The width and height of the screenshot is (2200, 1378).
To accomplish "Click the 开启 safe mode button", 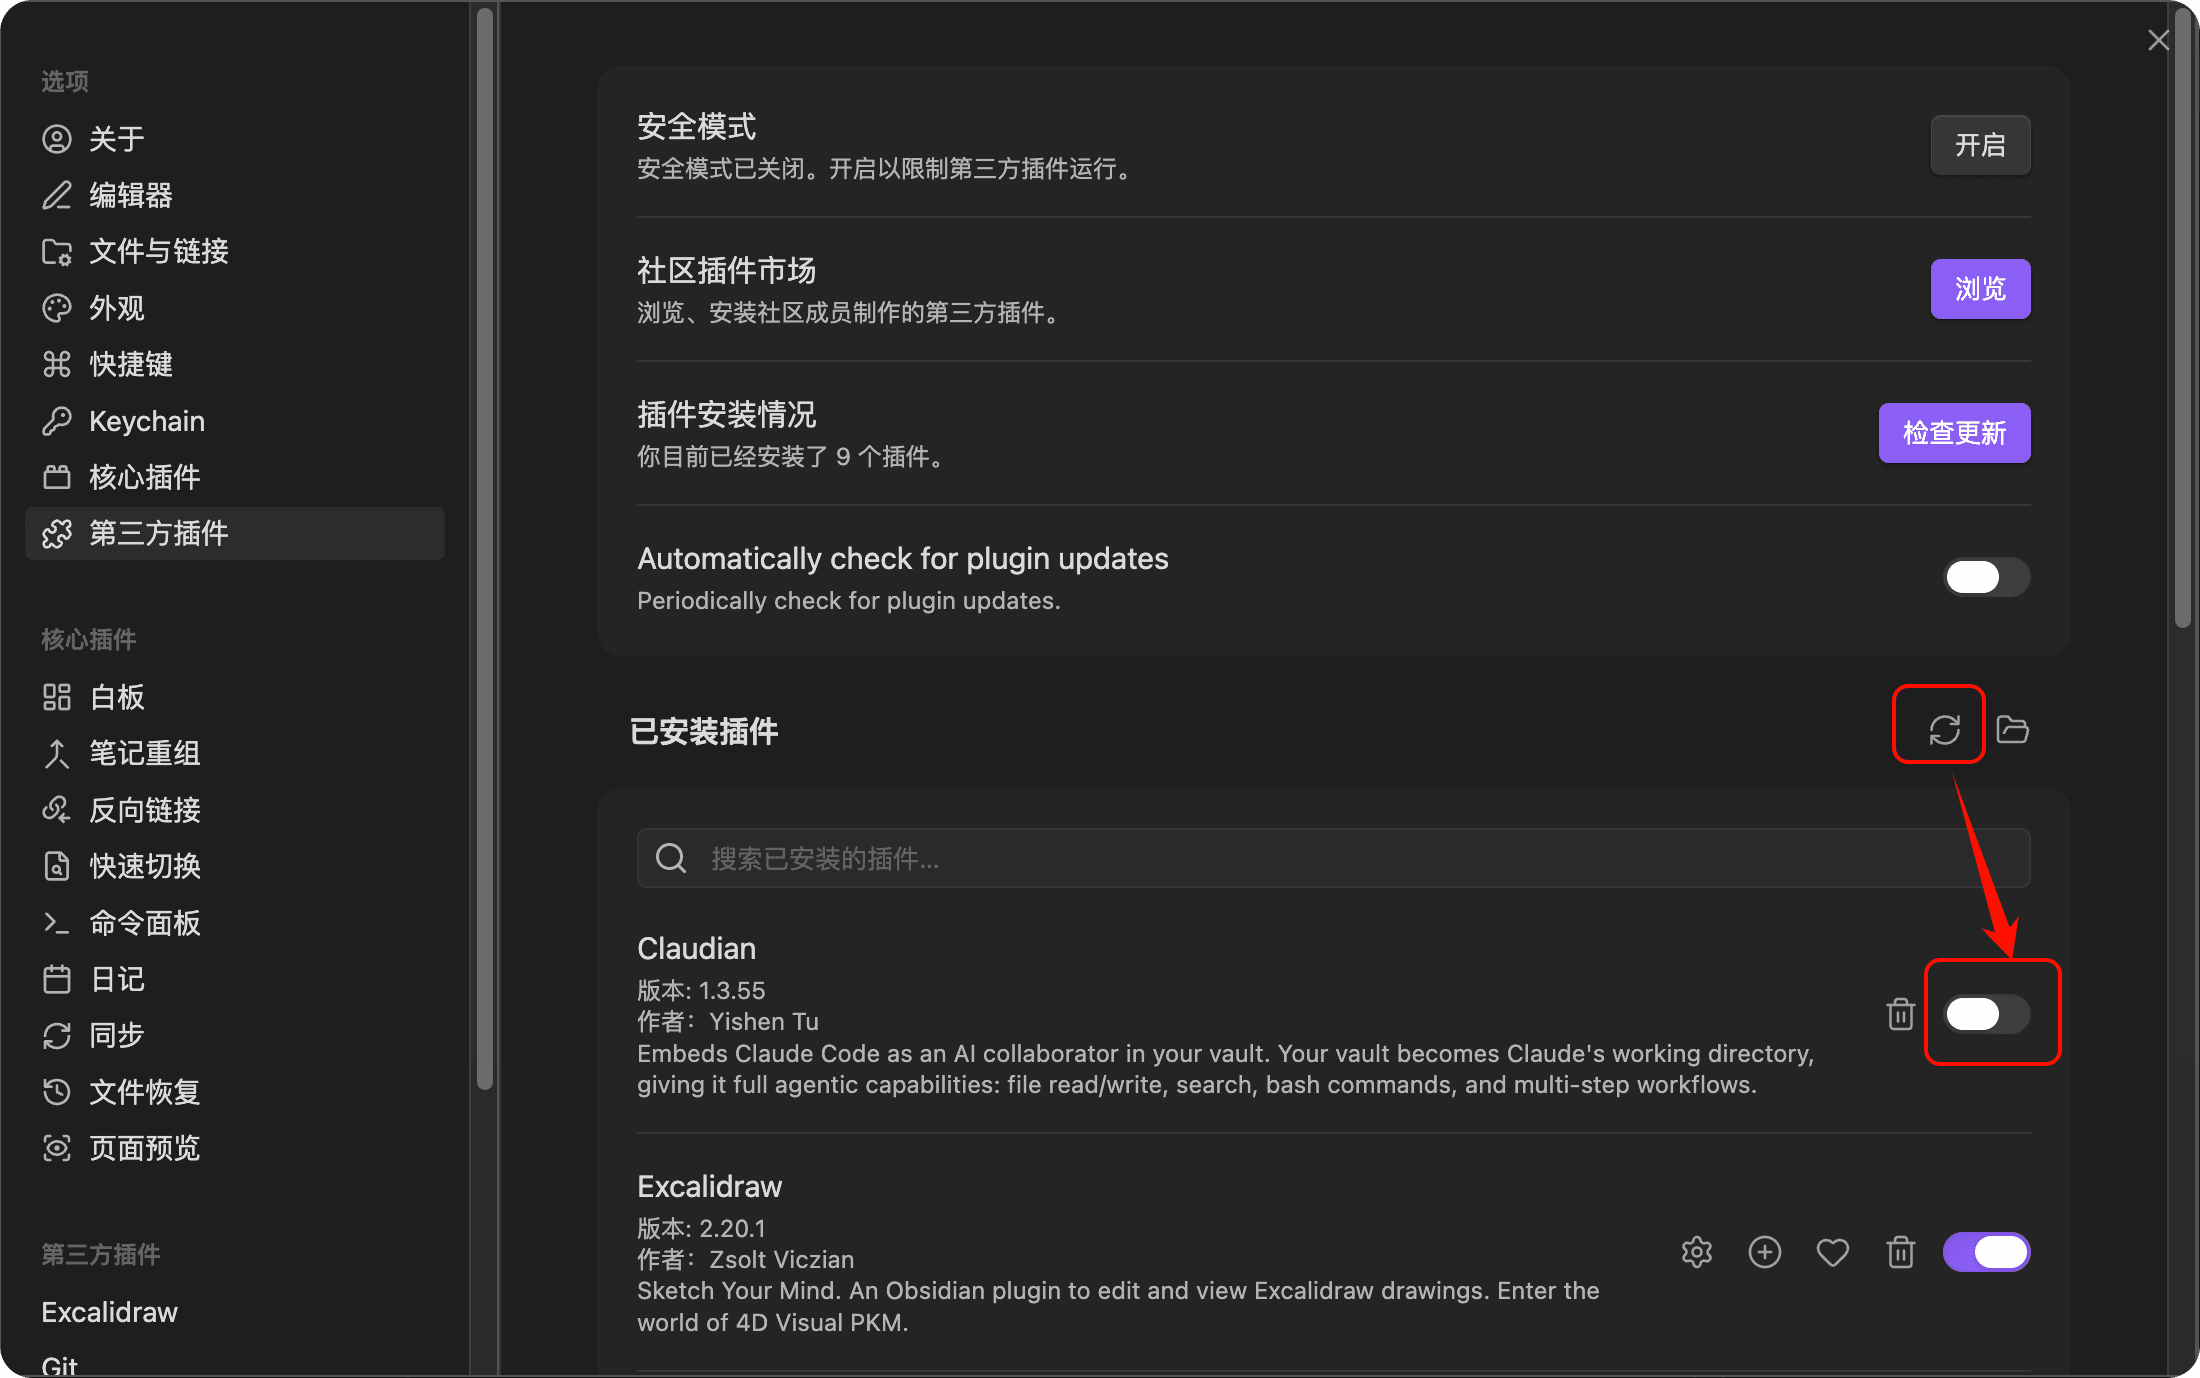I will pyautogui.click(x=1979, y=145).
